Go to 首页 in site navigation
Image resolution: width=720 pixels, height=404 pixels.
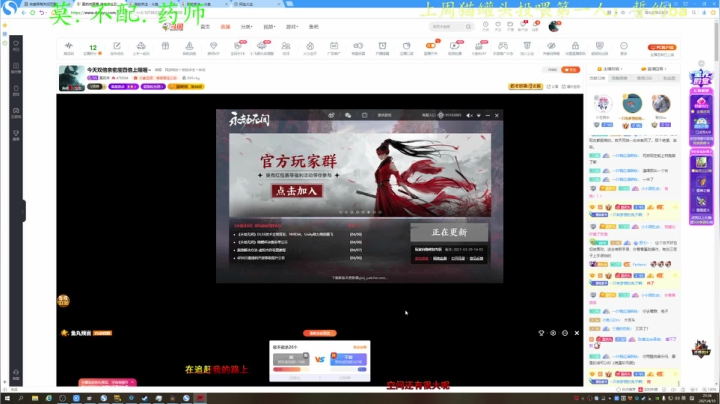205,27
